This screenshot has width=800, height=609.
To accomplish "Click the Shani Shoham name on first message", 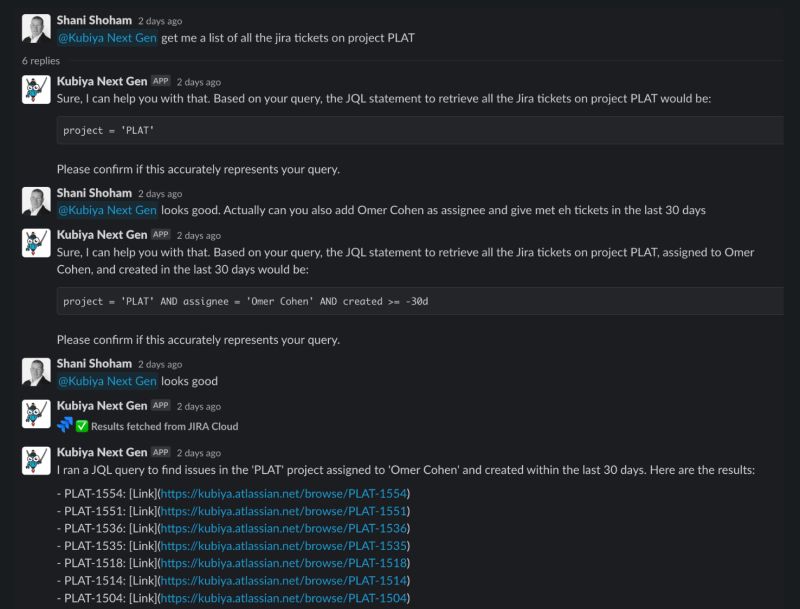I will (x=94, y=20).
